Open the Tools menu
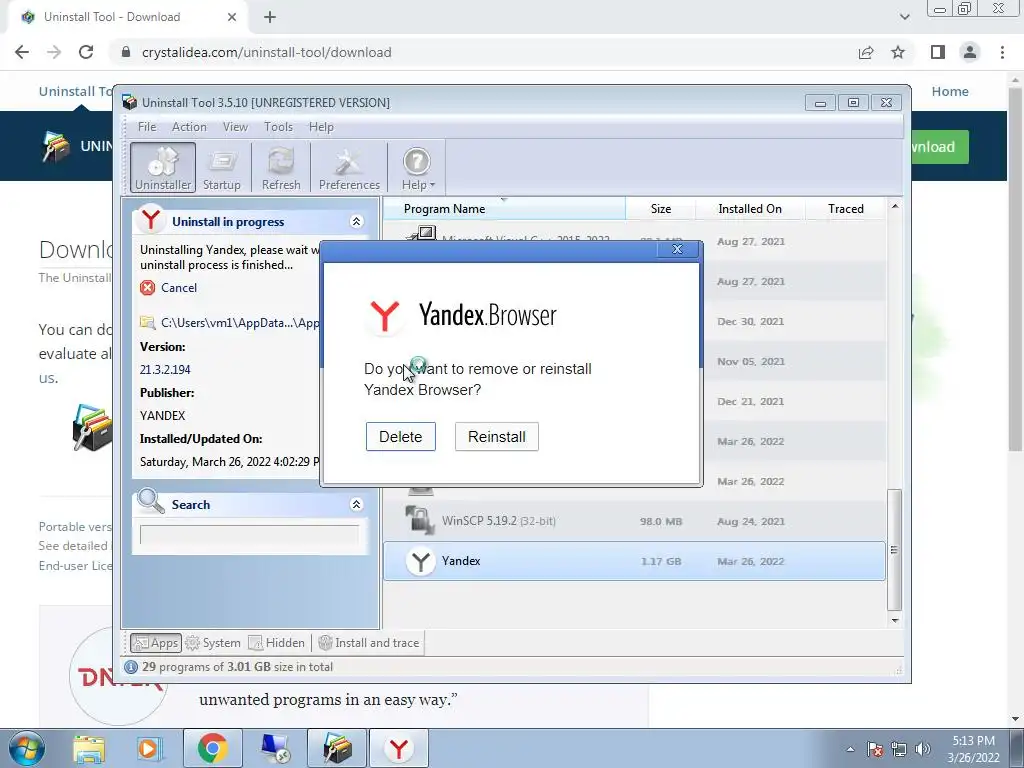The height and width of the screenshot is (768, 1024). 278,127
